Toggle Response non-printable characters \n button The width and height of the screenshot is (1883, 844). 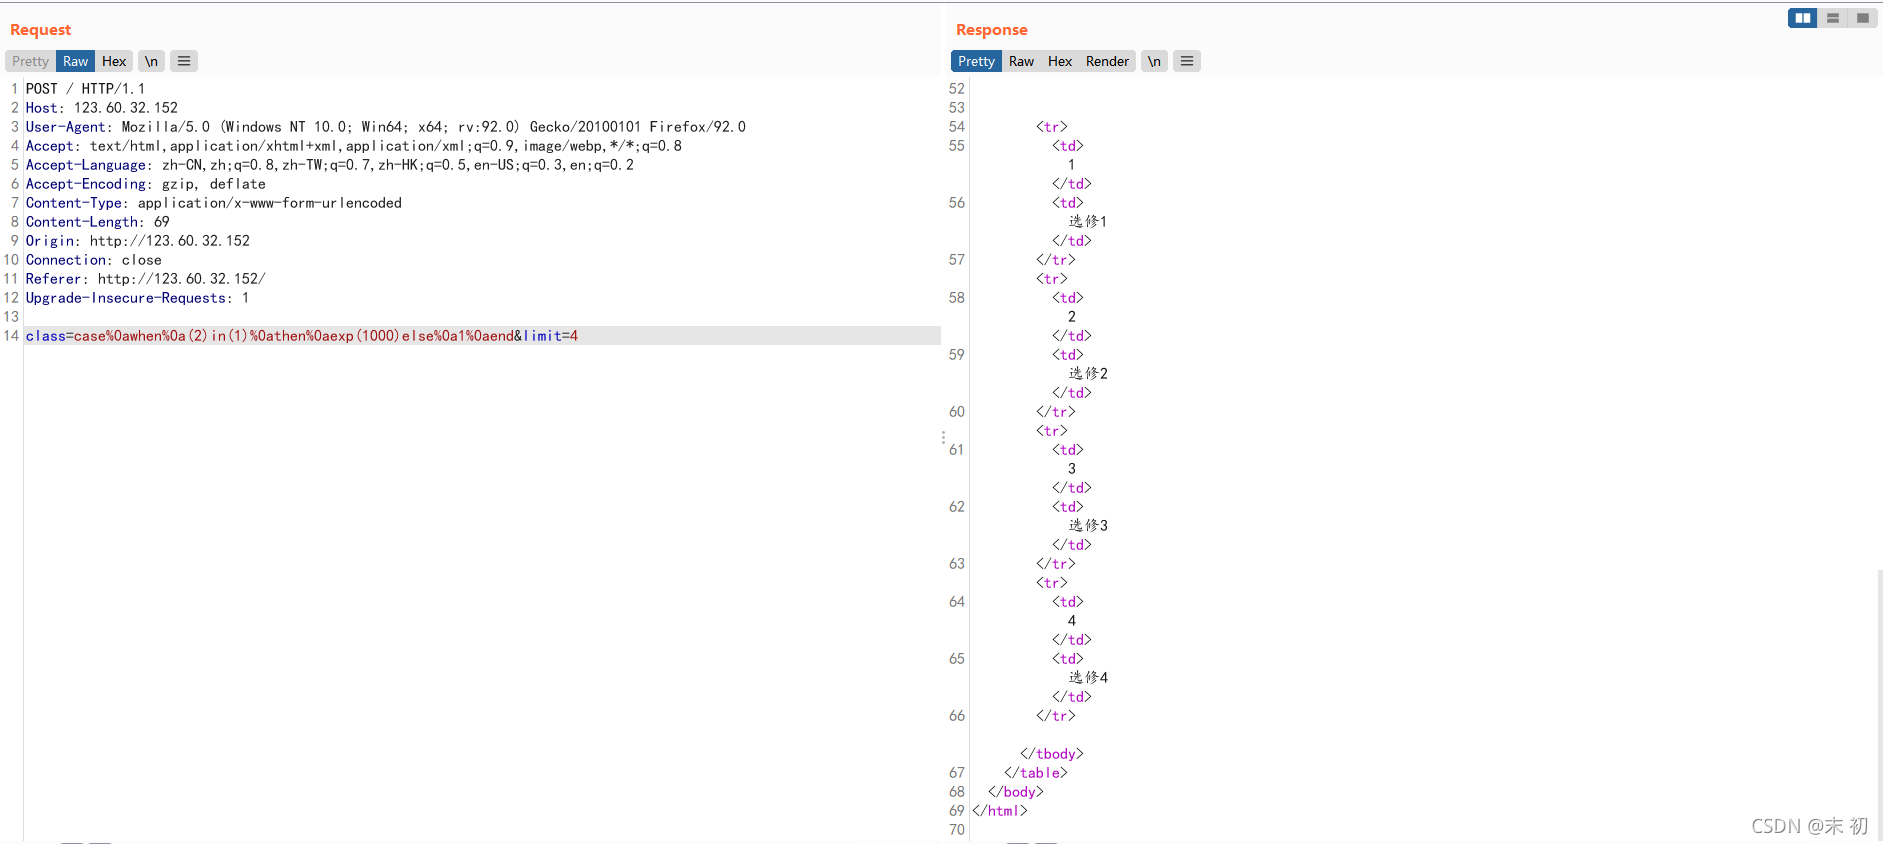1154,61
